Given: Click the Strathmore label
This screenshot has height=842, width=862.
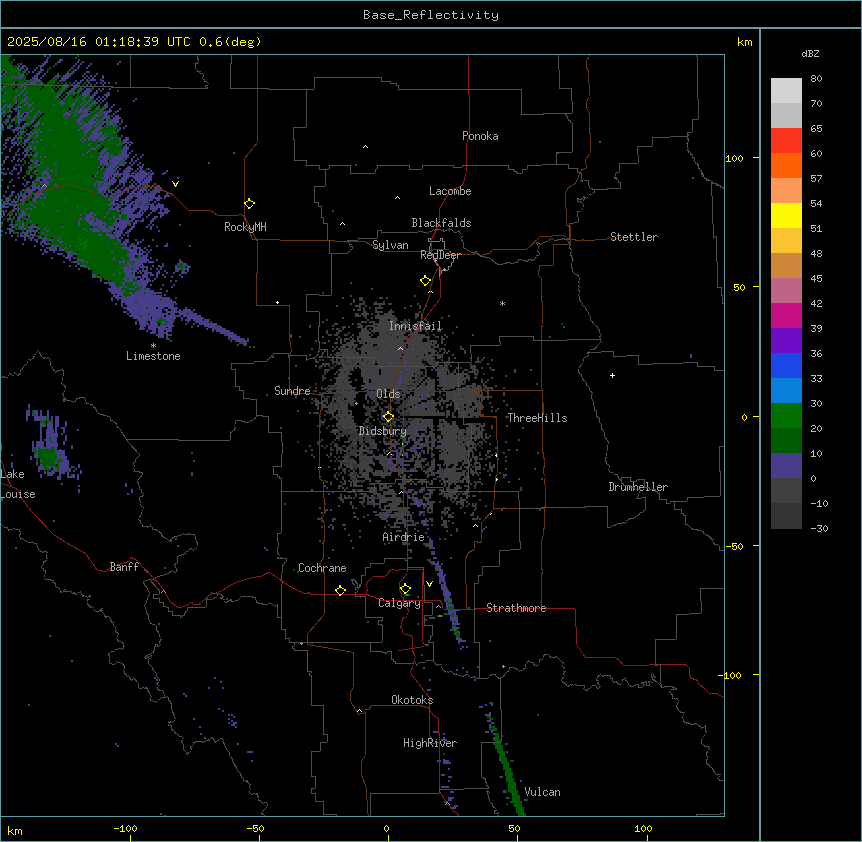Looking at the screenshot, I should [x=516, y=608].
